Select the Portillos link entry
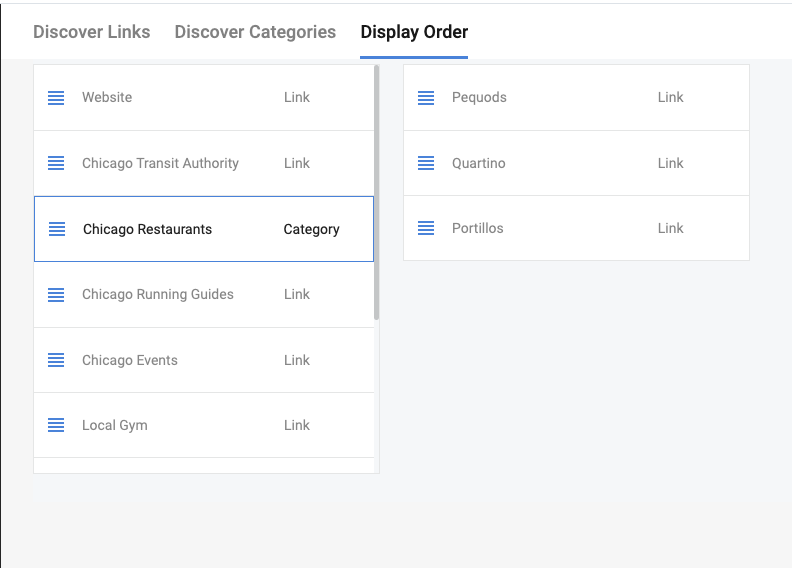 [x=478, y=228]
